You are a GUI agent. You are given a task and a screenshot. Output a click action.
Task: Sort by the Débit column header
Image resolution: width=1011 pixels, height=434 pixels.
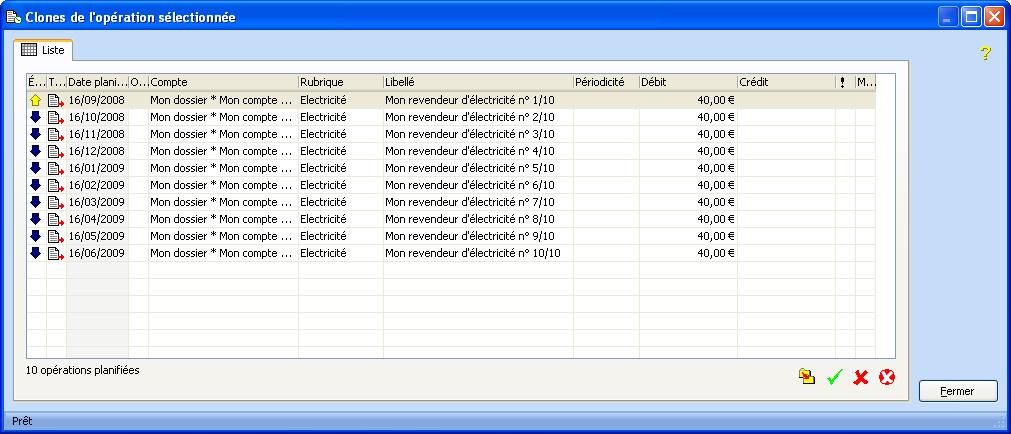click(687, 82)
